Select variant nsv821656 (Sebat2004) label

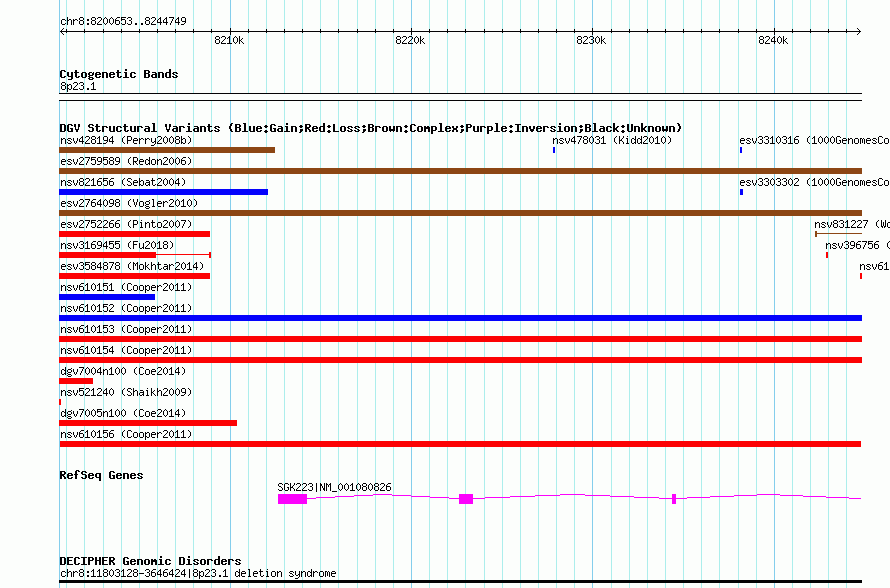click(123, 182)
